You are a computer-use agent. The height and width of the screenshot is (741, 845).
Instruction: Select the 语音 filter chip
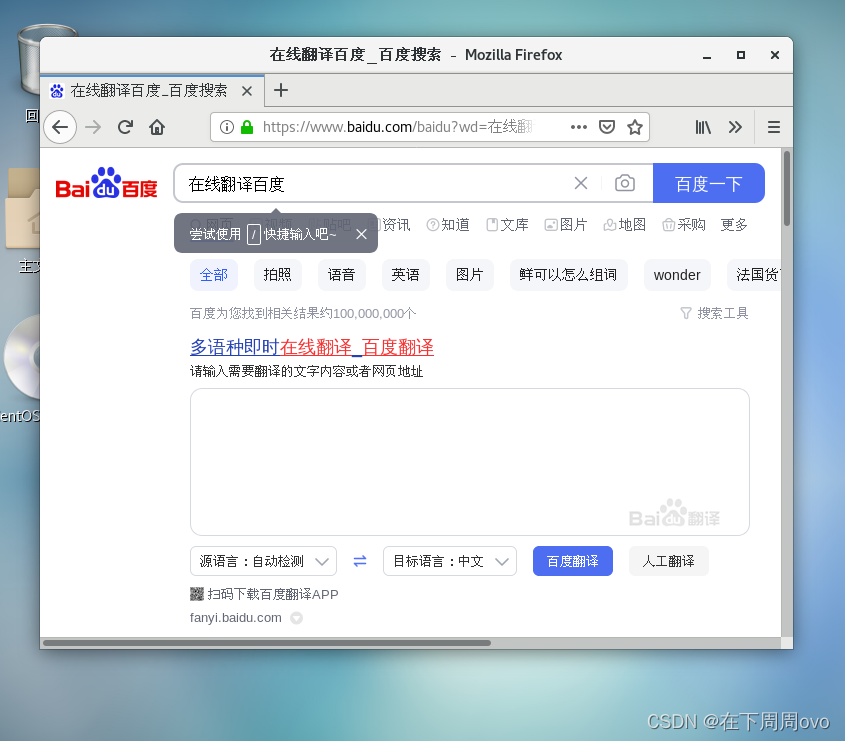[x=342, y=275]
